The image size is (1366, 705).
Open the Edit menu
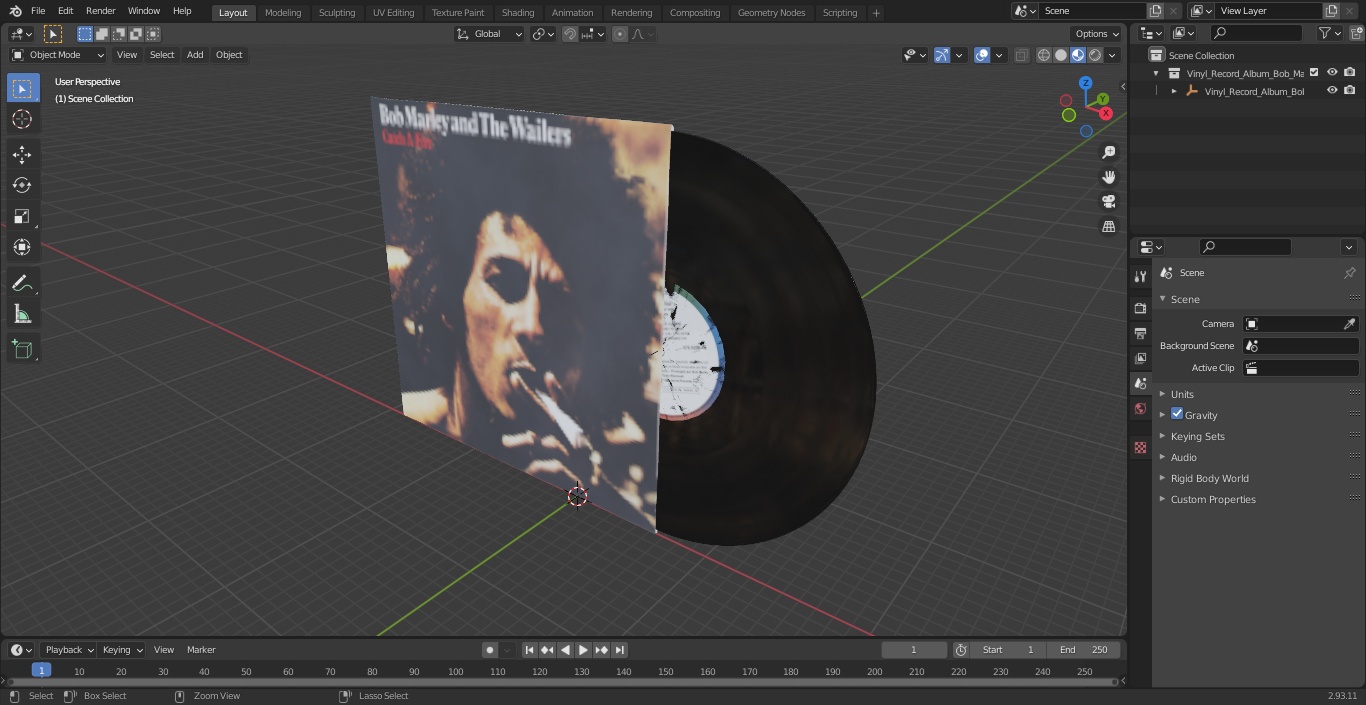tap(65, 11)
